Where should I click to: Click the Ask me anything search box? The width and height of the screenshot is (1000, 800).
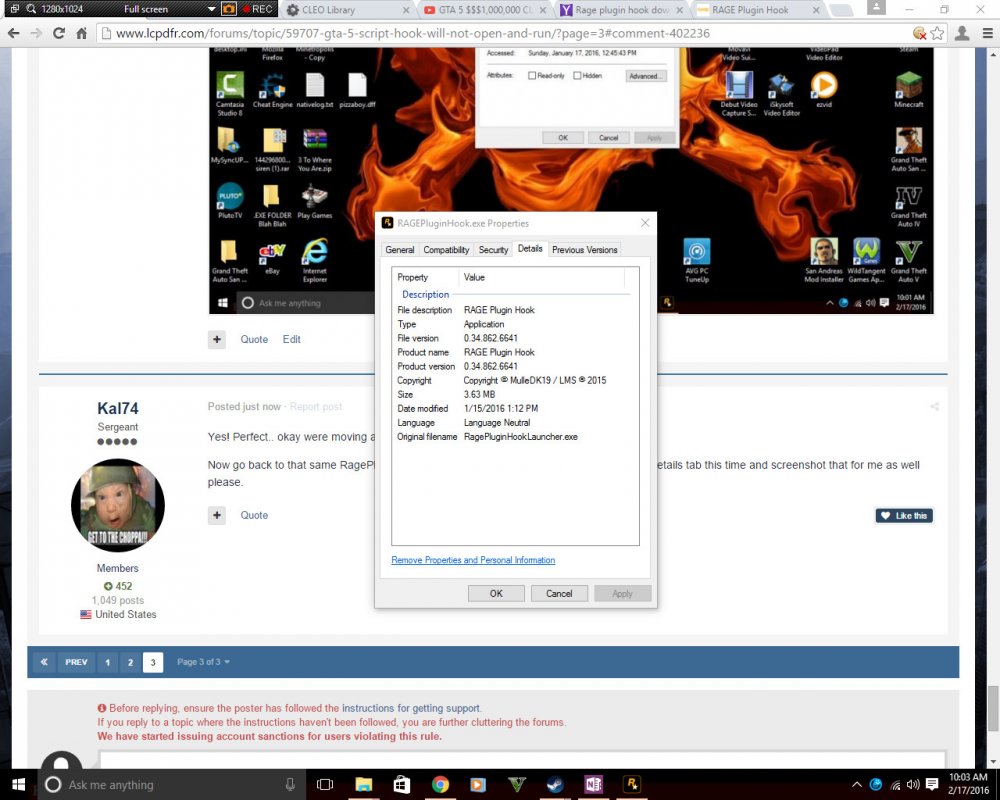(172, 785)
